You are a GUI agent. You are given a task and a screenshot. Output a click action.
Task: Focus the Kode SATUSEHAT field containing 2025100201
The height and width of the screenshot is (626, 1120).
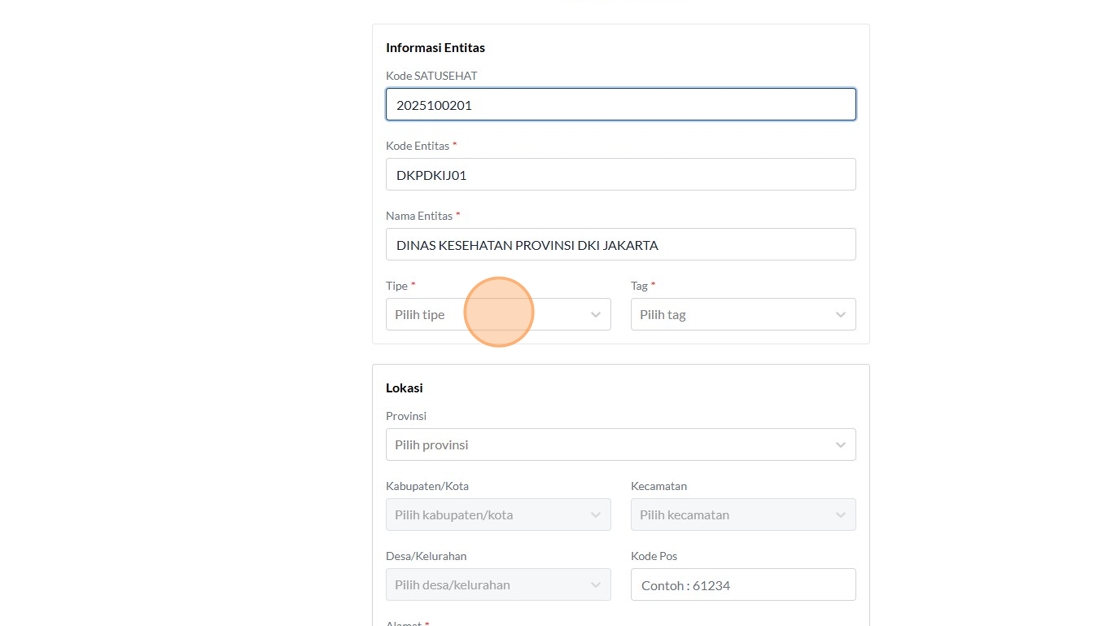click(620, 105)
